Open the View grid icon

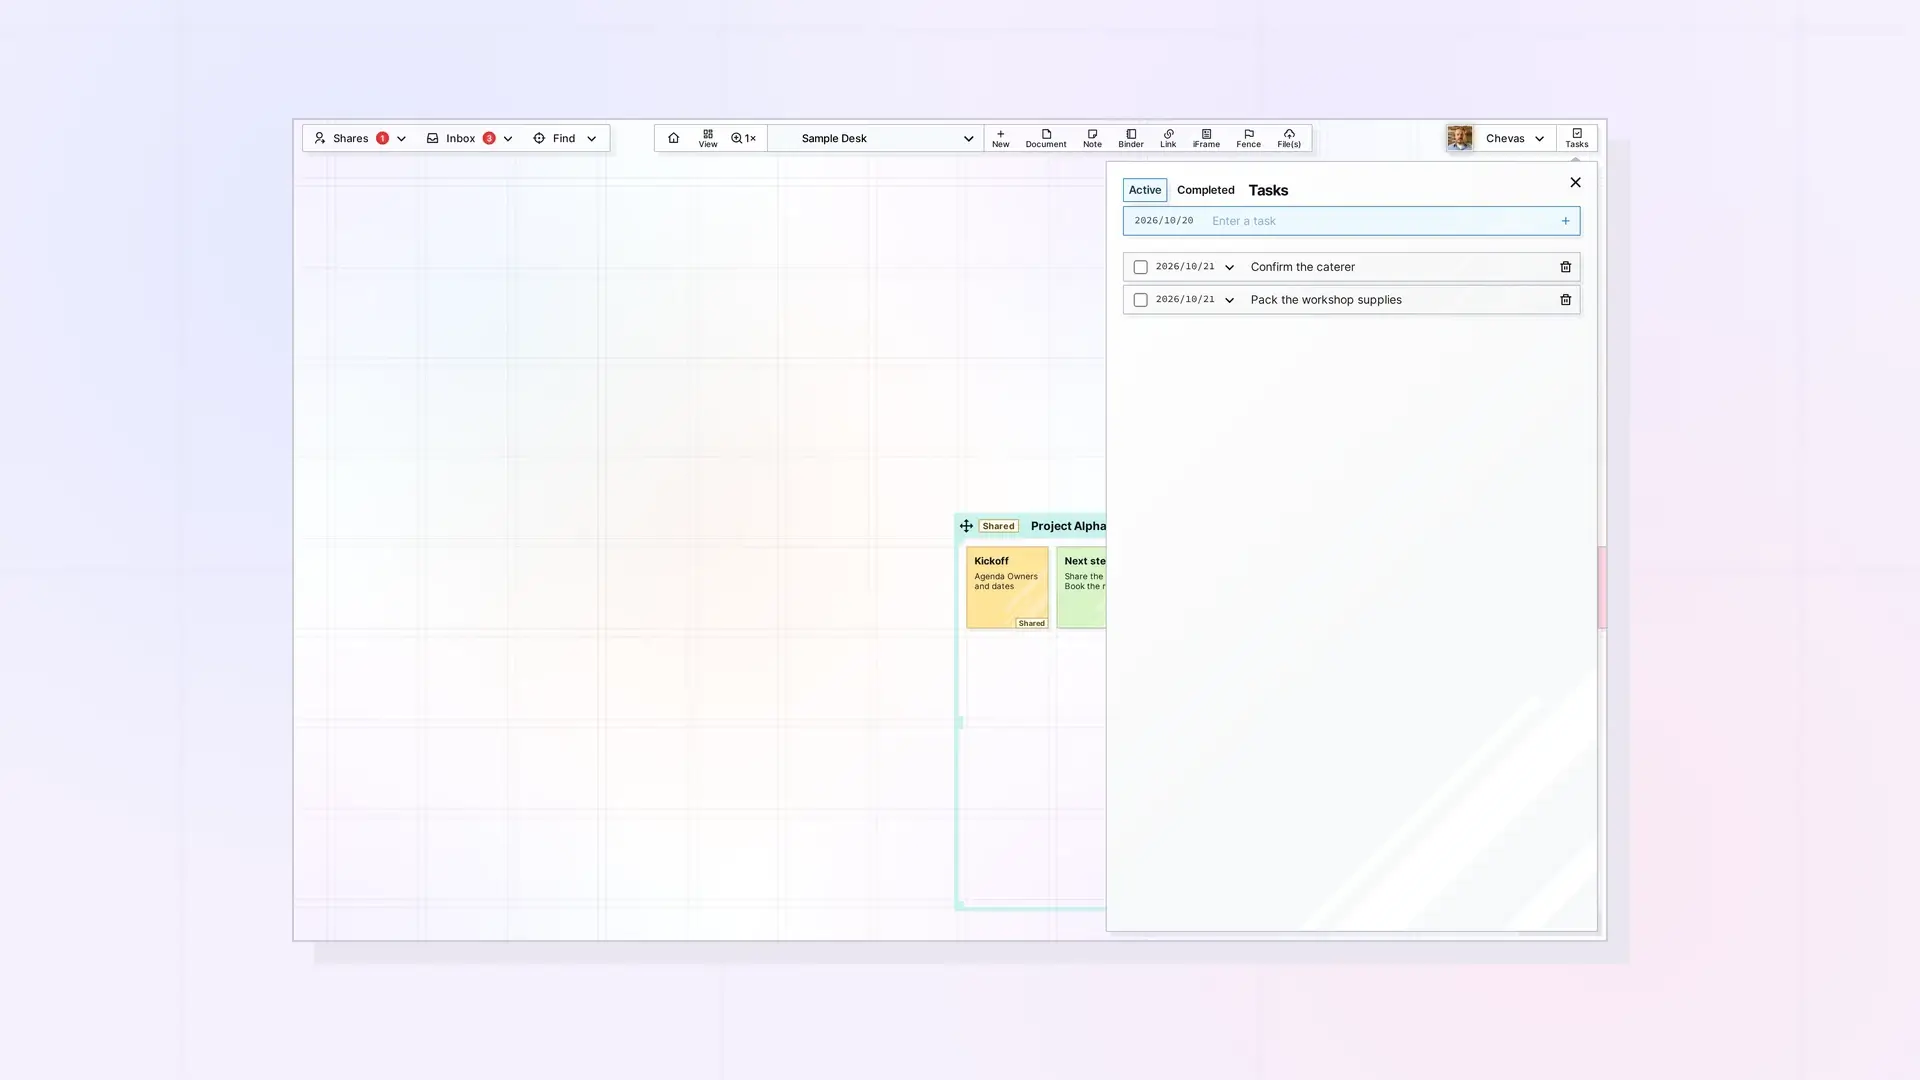pyautogui.click(x=708, y=138)
